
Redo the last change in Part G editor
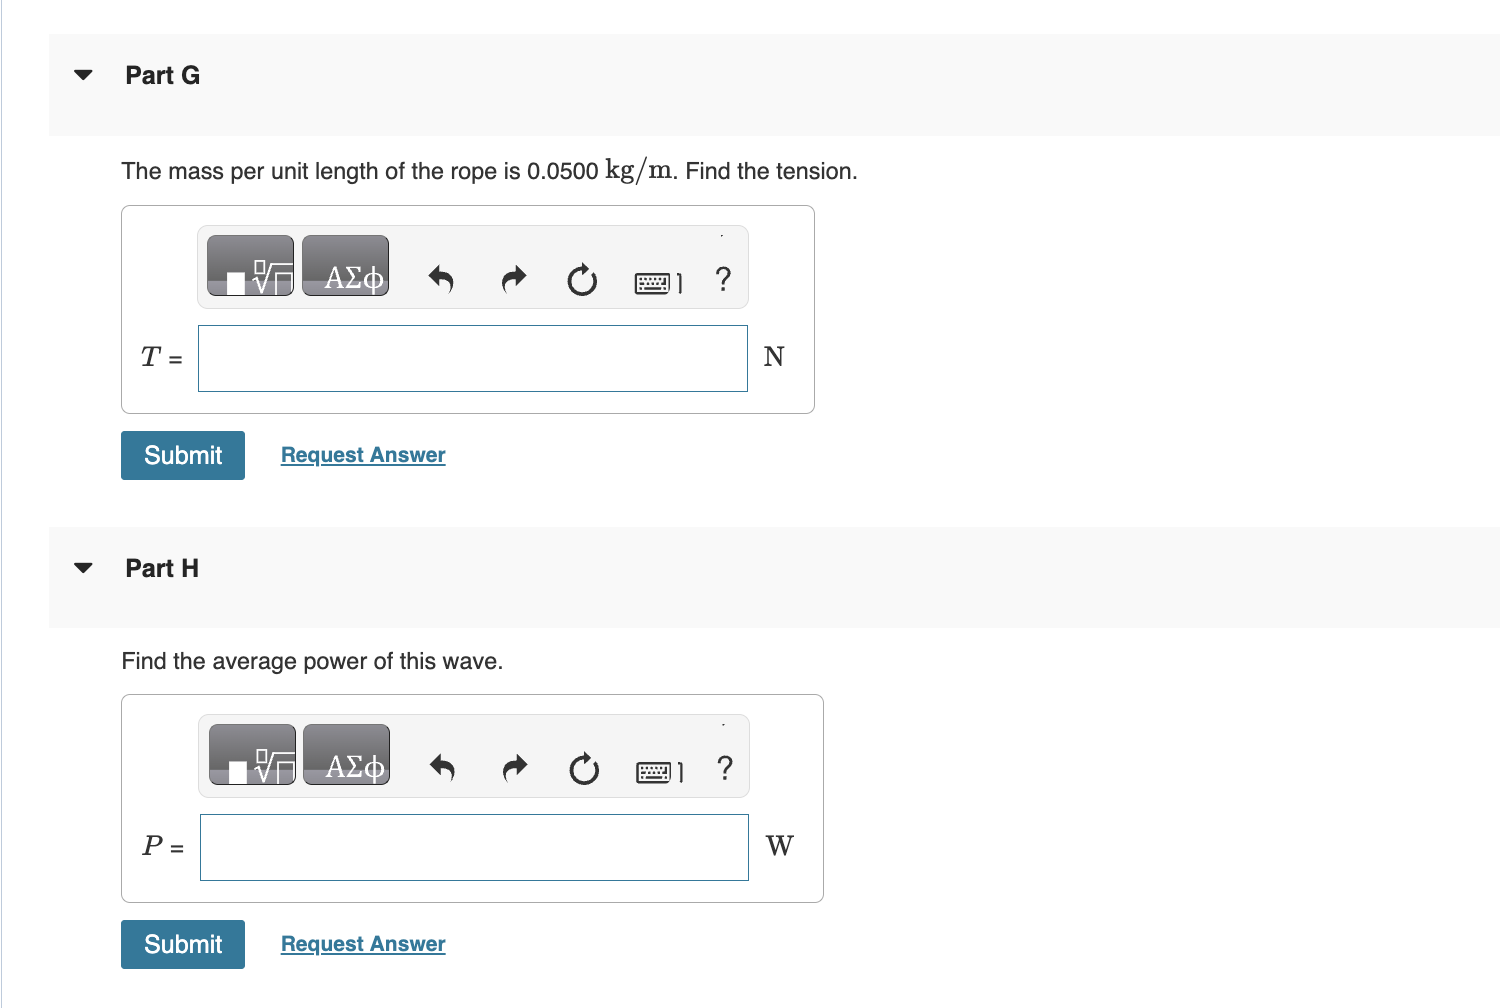[x=512, y=280]
